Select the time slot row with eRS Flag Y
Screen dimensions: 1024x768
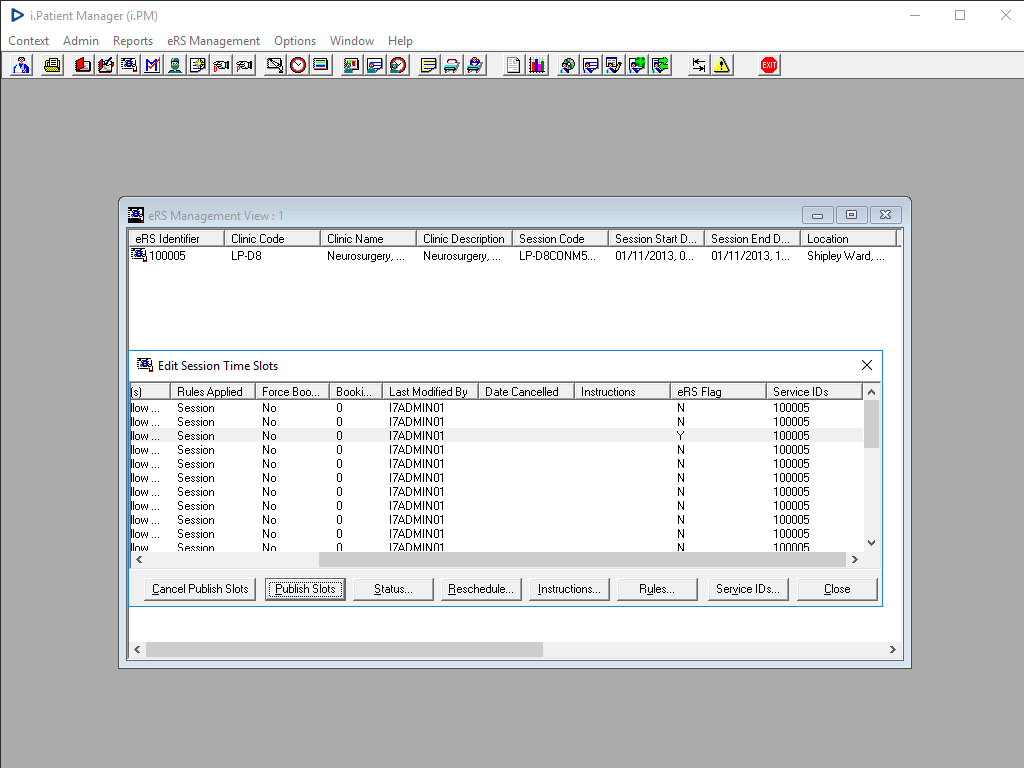point(496,436)
